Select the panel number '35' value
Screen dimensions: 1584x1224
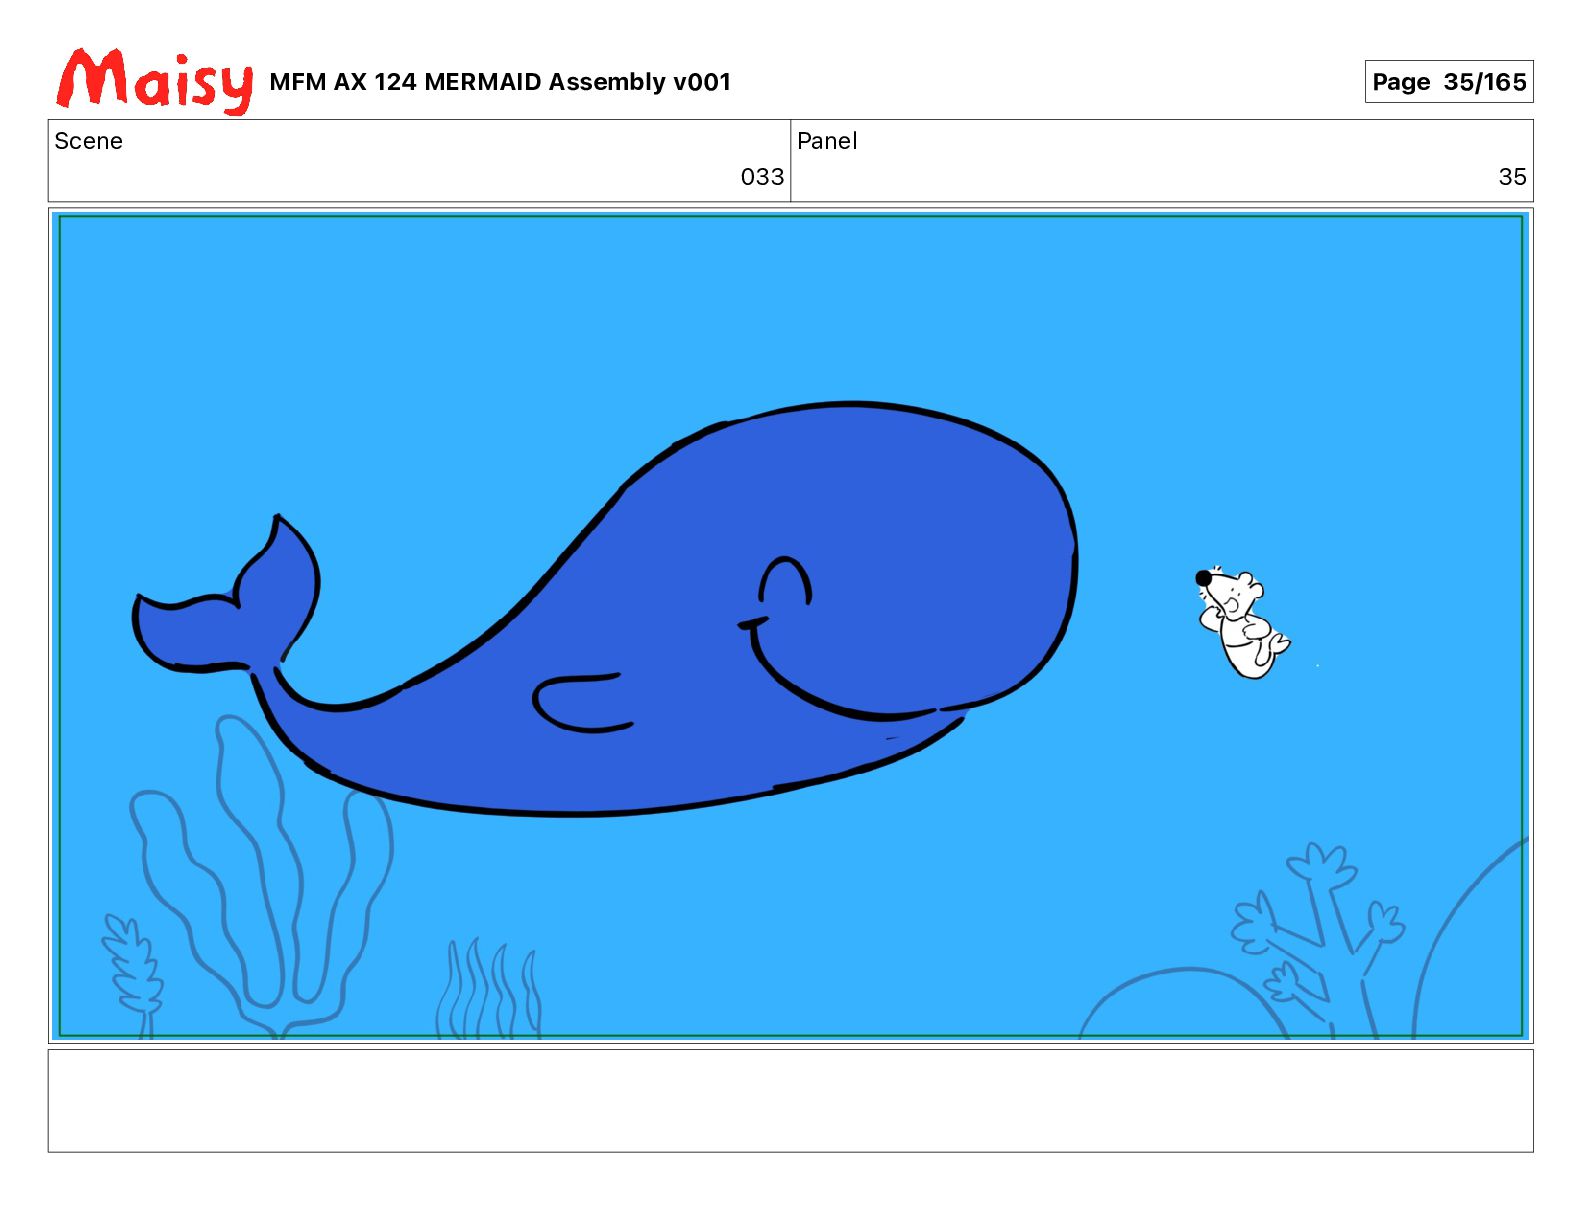1512,177
